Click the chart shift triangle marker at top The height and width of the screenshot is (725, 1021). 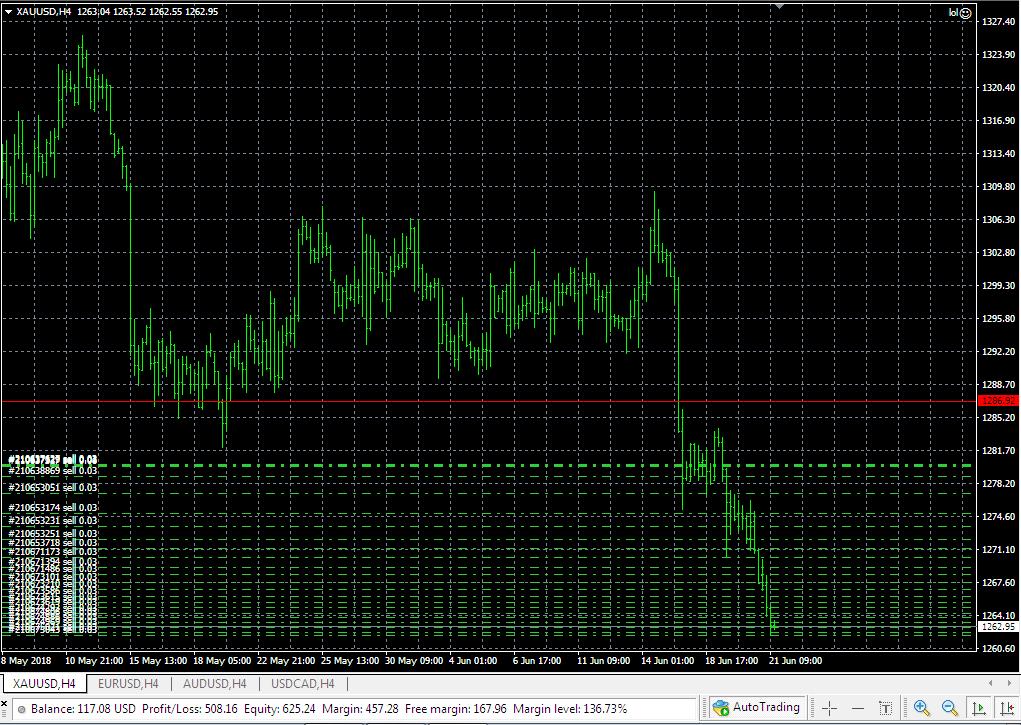779,6
